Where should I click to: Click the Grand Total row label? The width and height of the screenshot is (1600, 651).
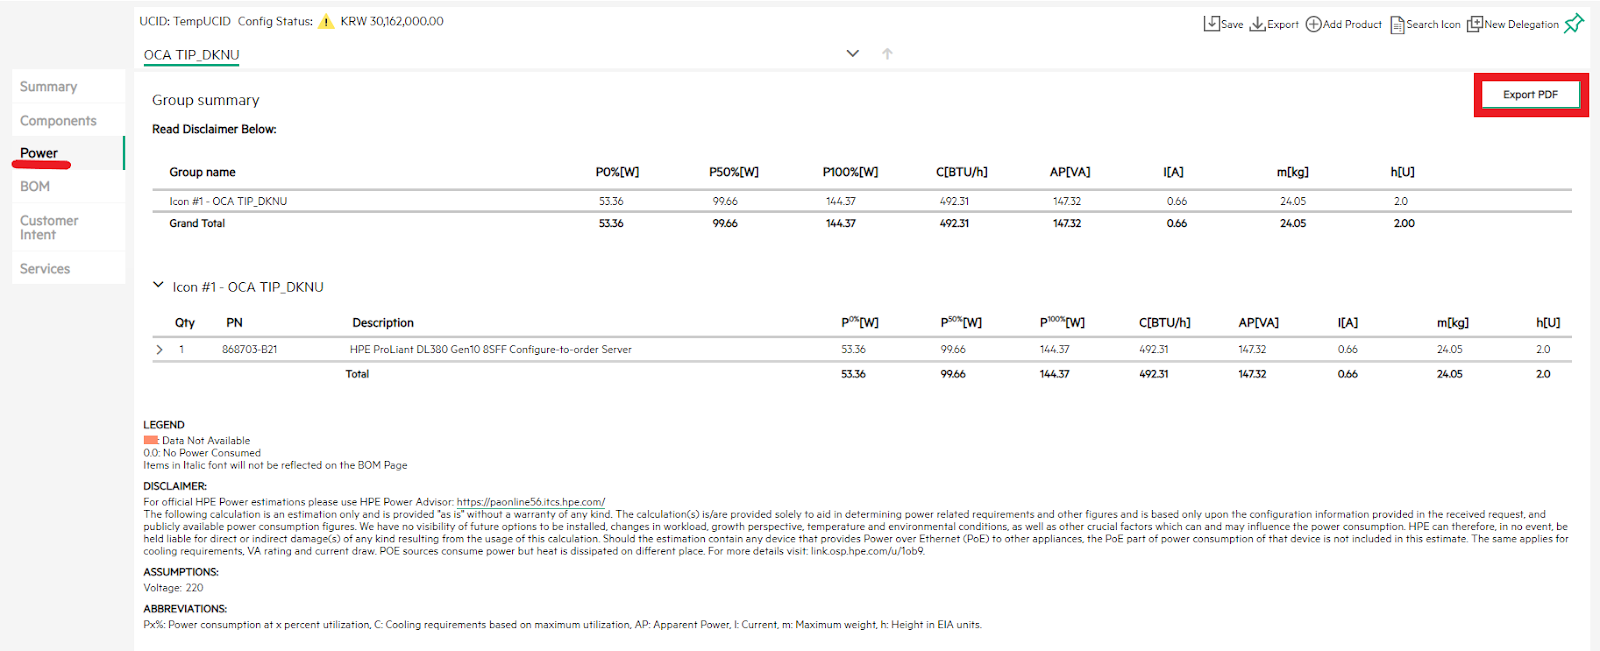point(197,223)
